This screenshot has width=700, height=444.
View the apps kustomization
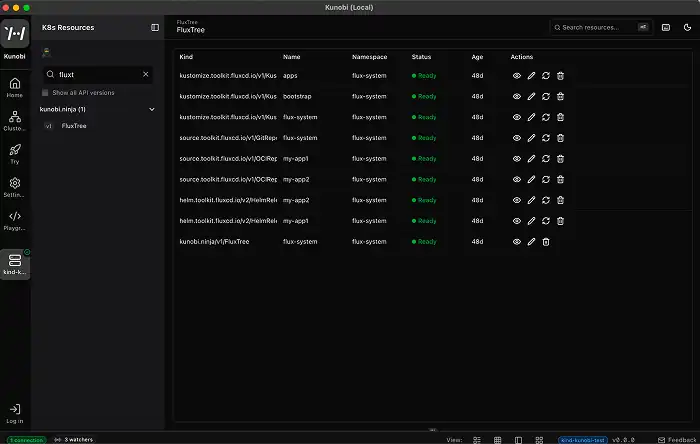pos(517,76)
